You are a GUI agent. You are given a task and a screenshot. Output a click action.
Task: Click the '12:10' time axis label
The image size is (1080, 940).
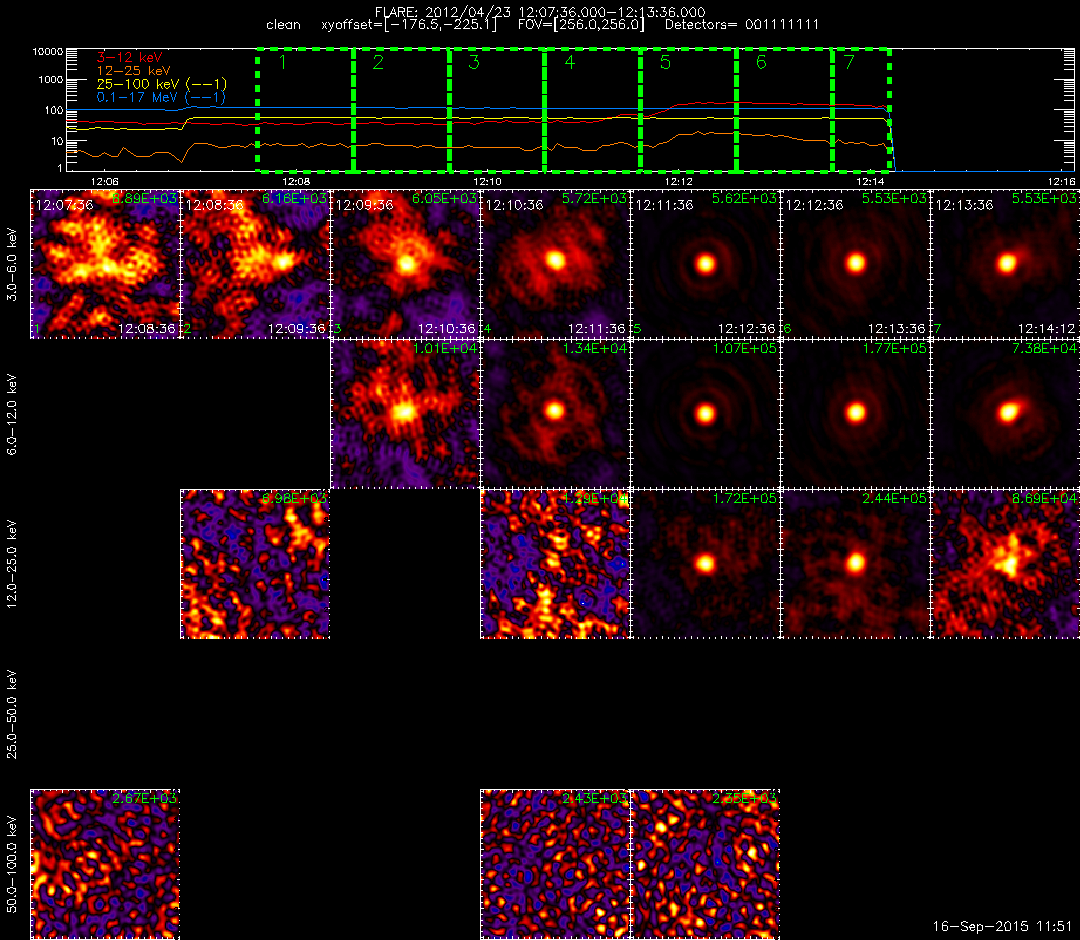488,182
